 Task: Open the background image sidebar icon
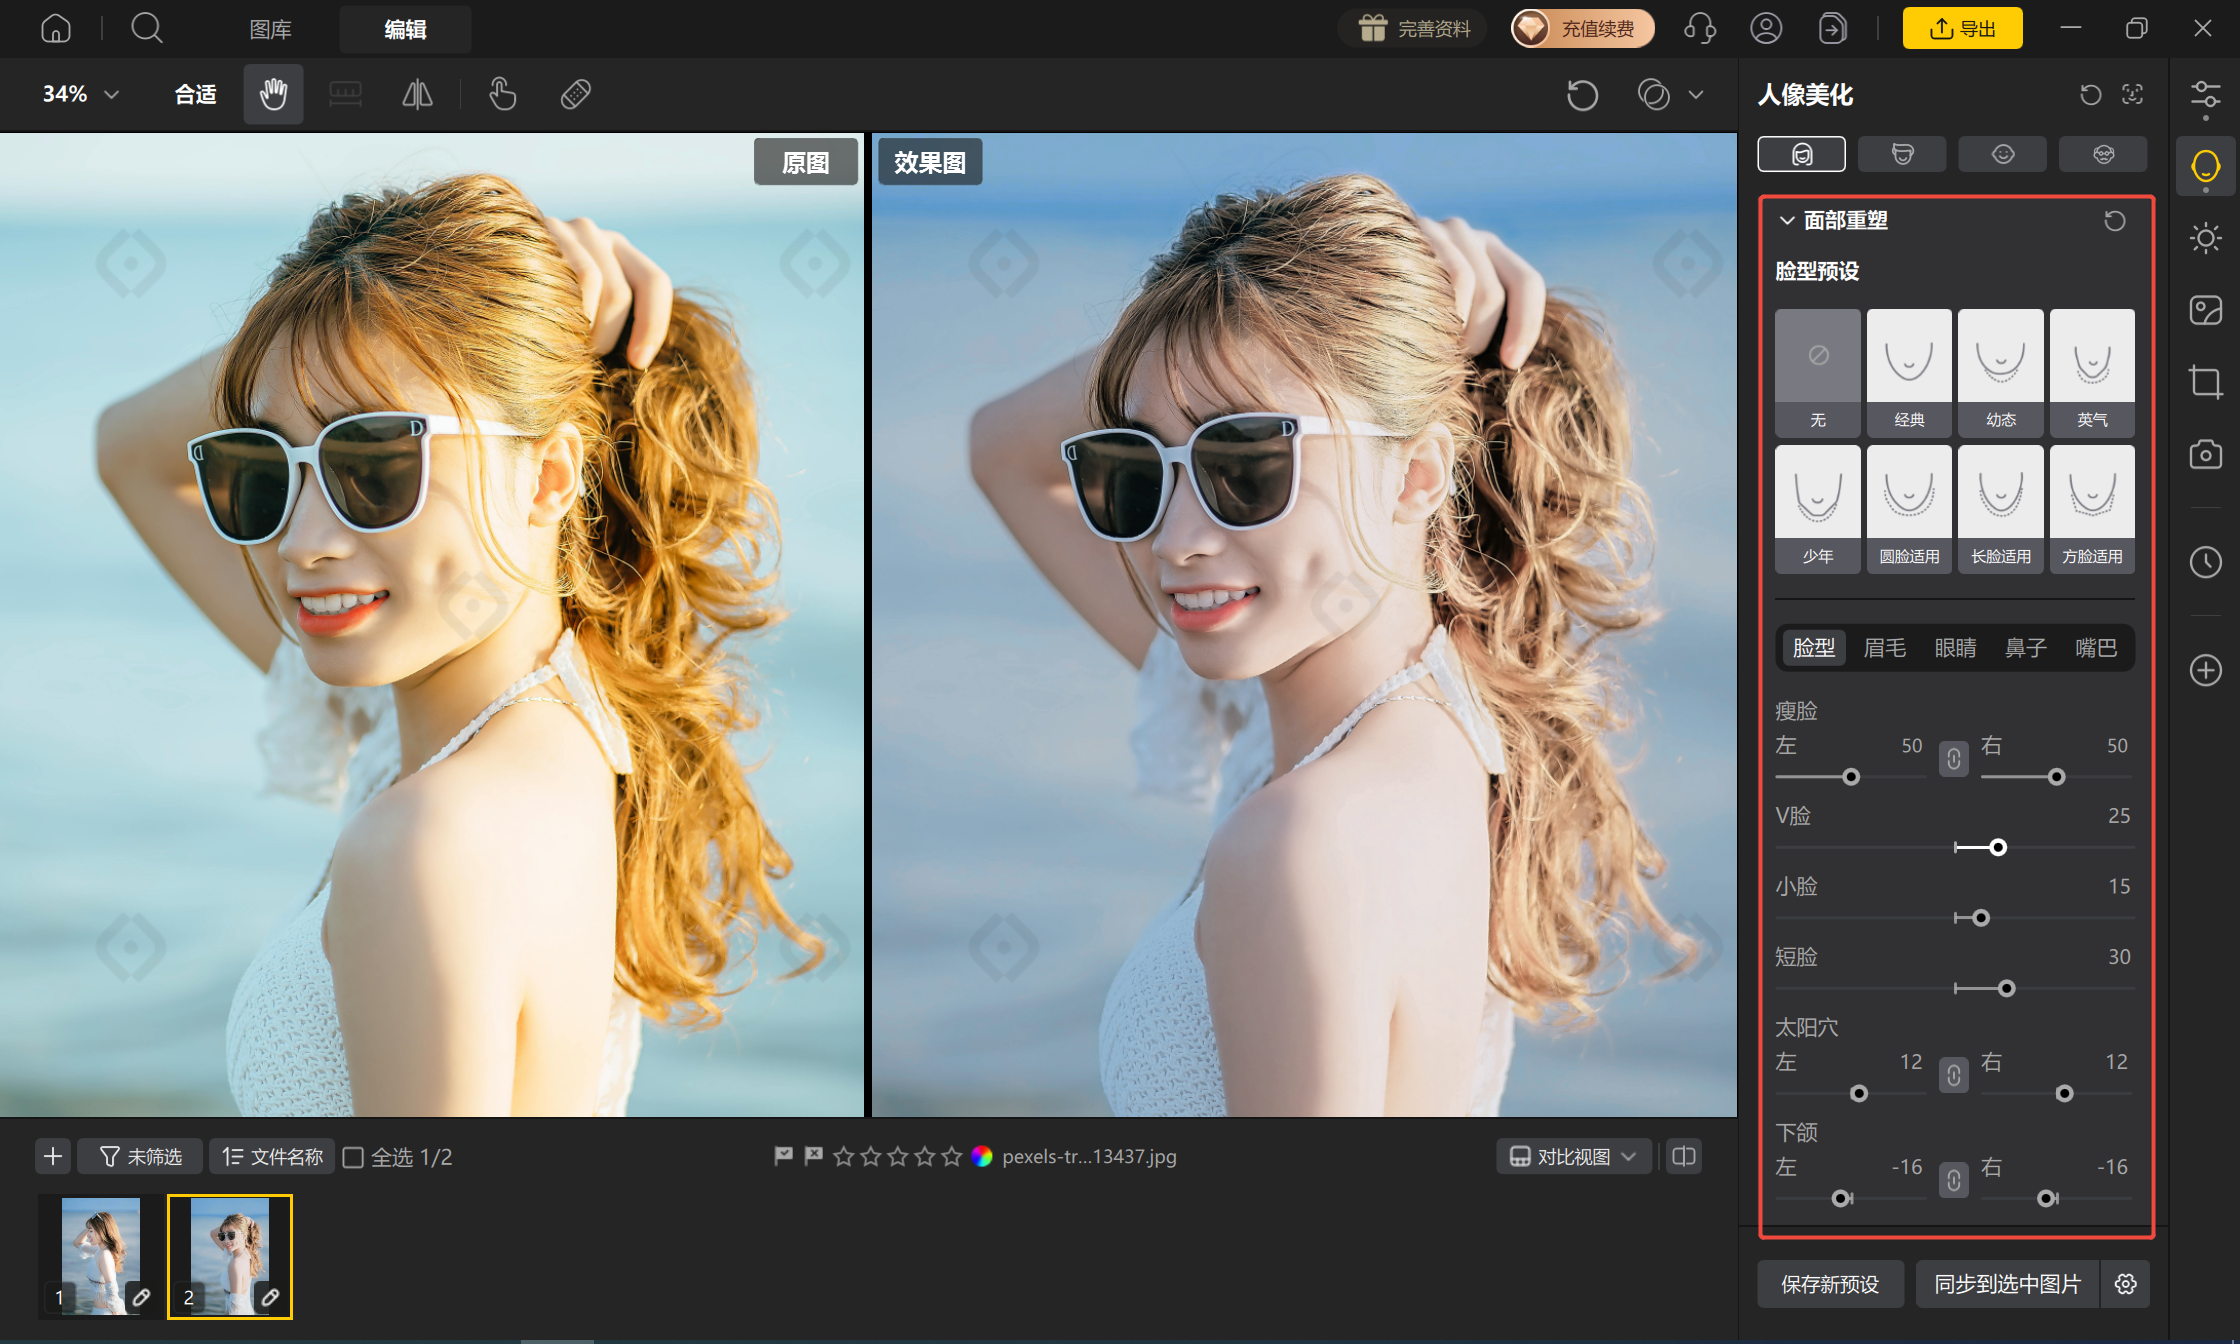(x=2205, y=310)
